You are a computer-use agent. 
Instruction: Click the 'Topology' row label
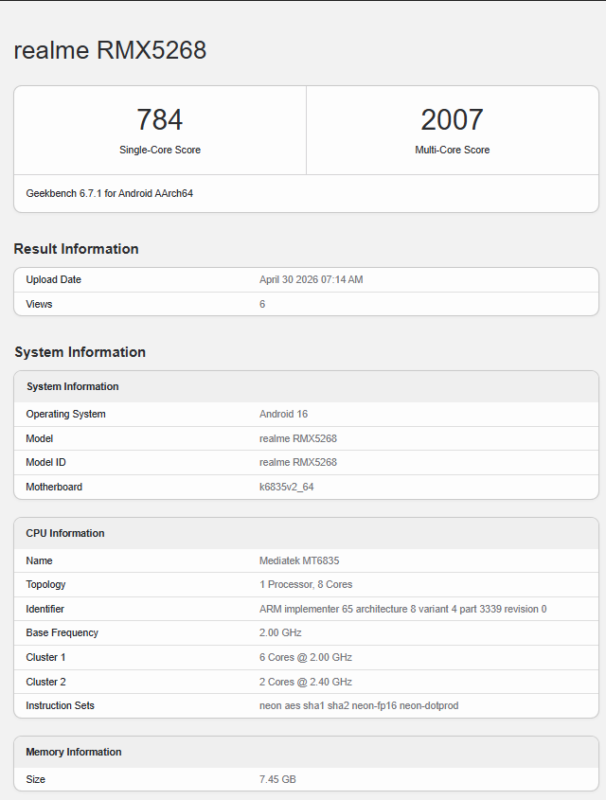tap(46, 585)
